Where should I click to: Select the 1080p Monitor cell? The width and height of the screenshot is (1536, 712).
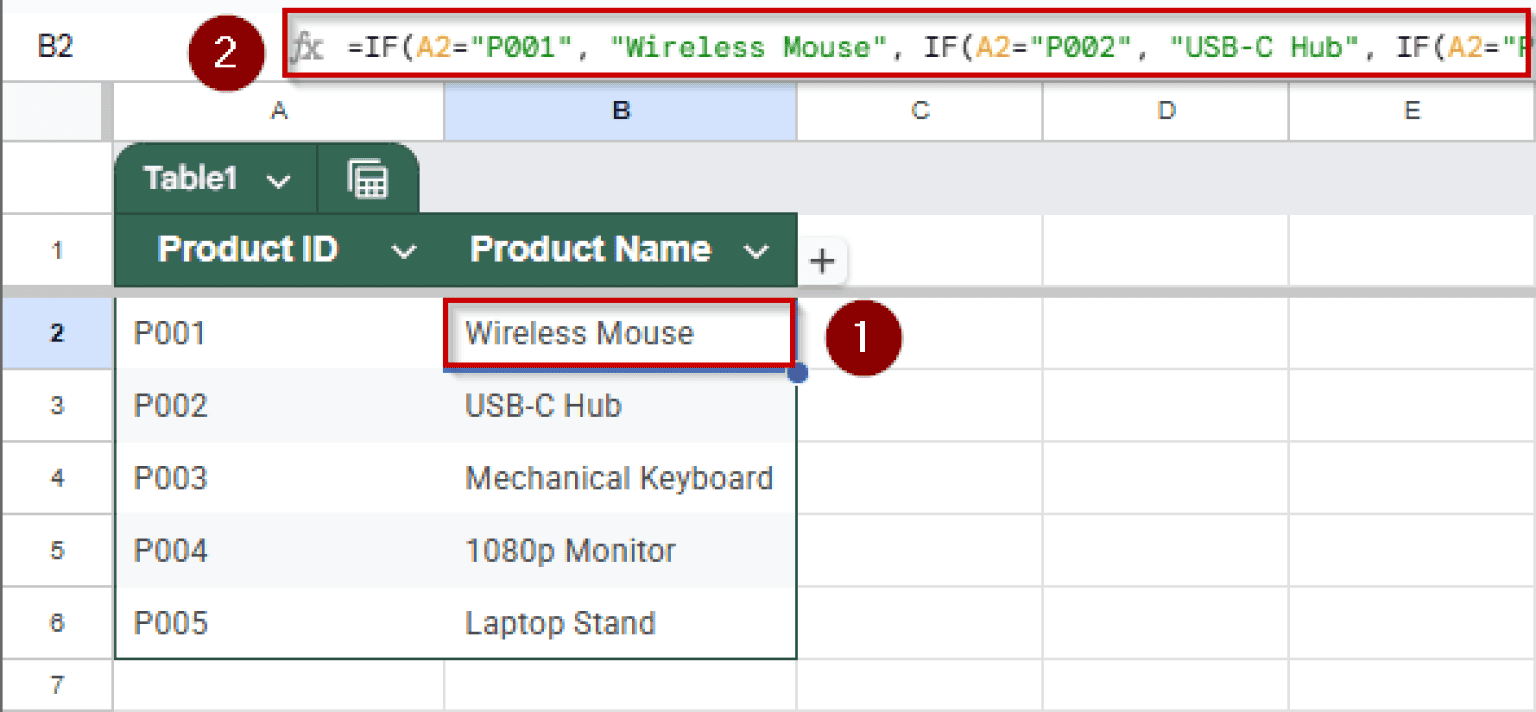[620, 550]
